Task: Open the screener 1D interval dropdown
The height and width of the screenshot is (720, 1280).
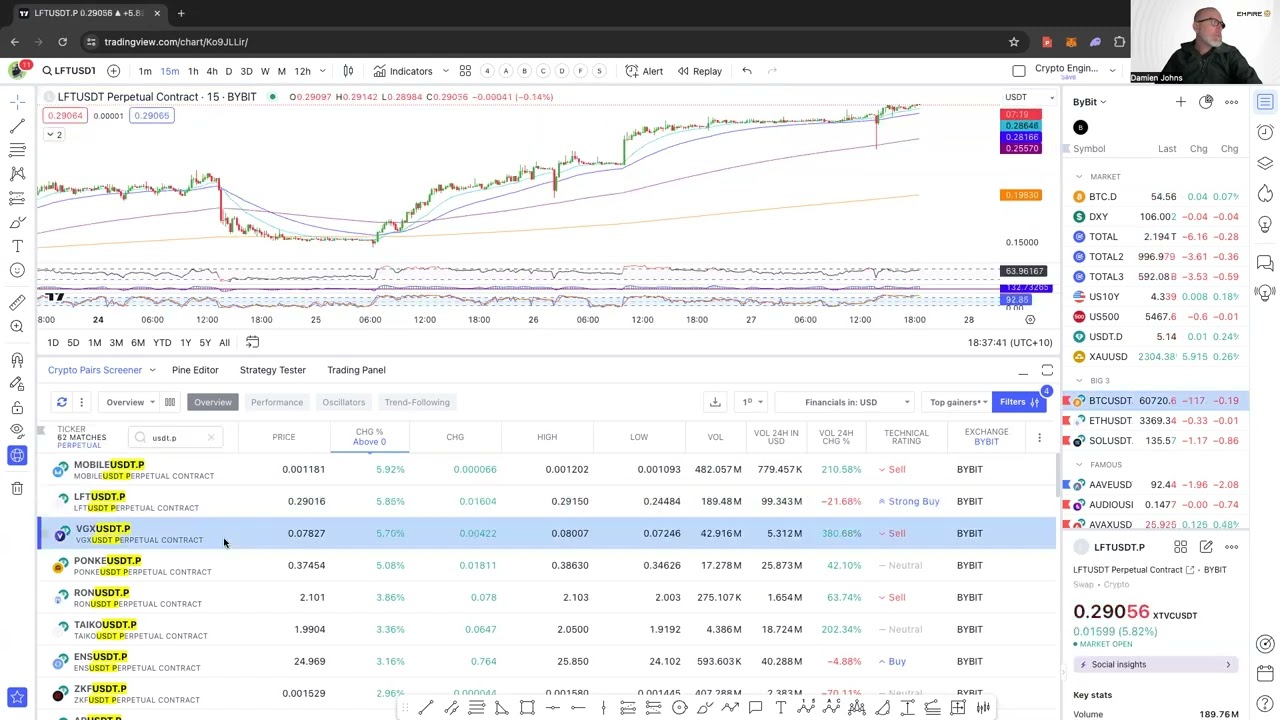Action: tap(752, 402)
